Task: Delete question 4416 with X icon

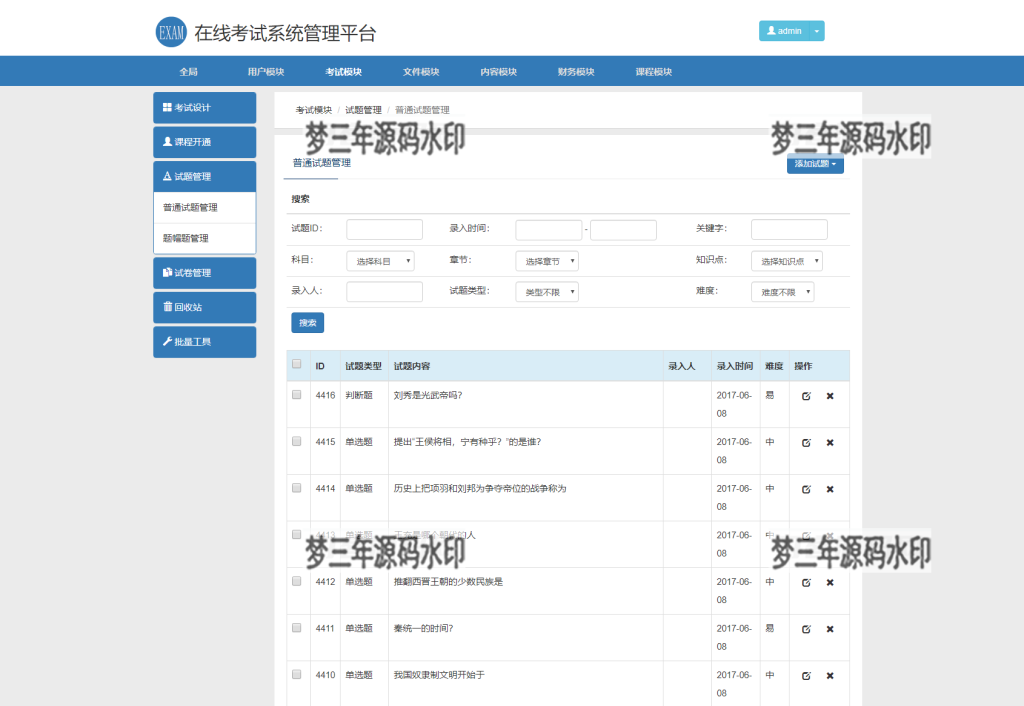Action: click(830, 396)
